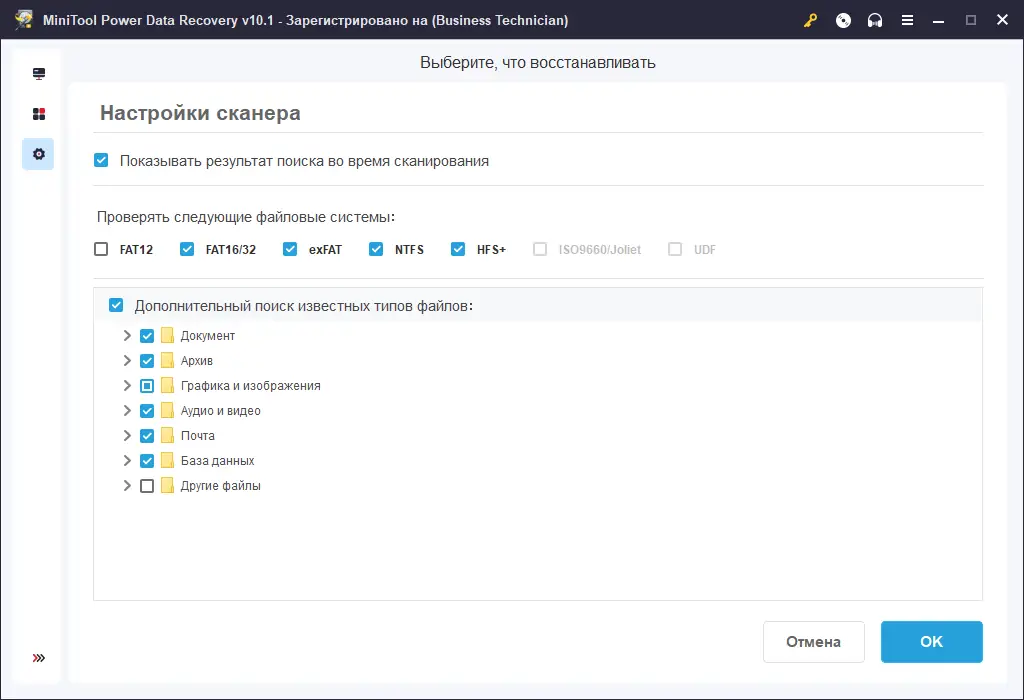Image resolution: width=1024 pixels, height=700 pixels.
Task: Open the hamburger menu icon
Action: coord(907,20)
